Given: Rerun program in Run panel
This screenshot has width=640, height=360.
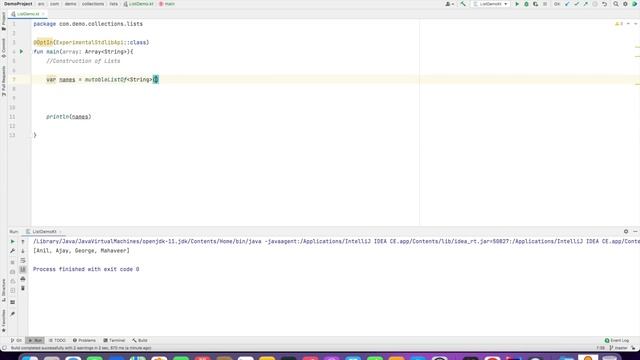Looking at the screenshot, I should click(12, 242).
